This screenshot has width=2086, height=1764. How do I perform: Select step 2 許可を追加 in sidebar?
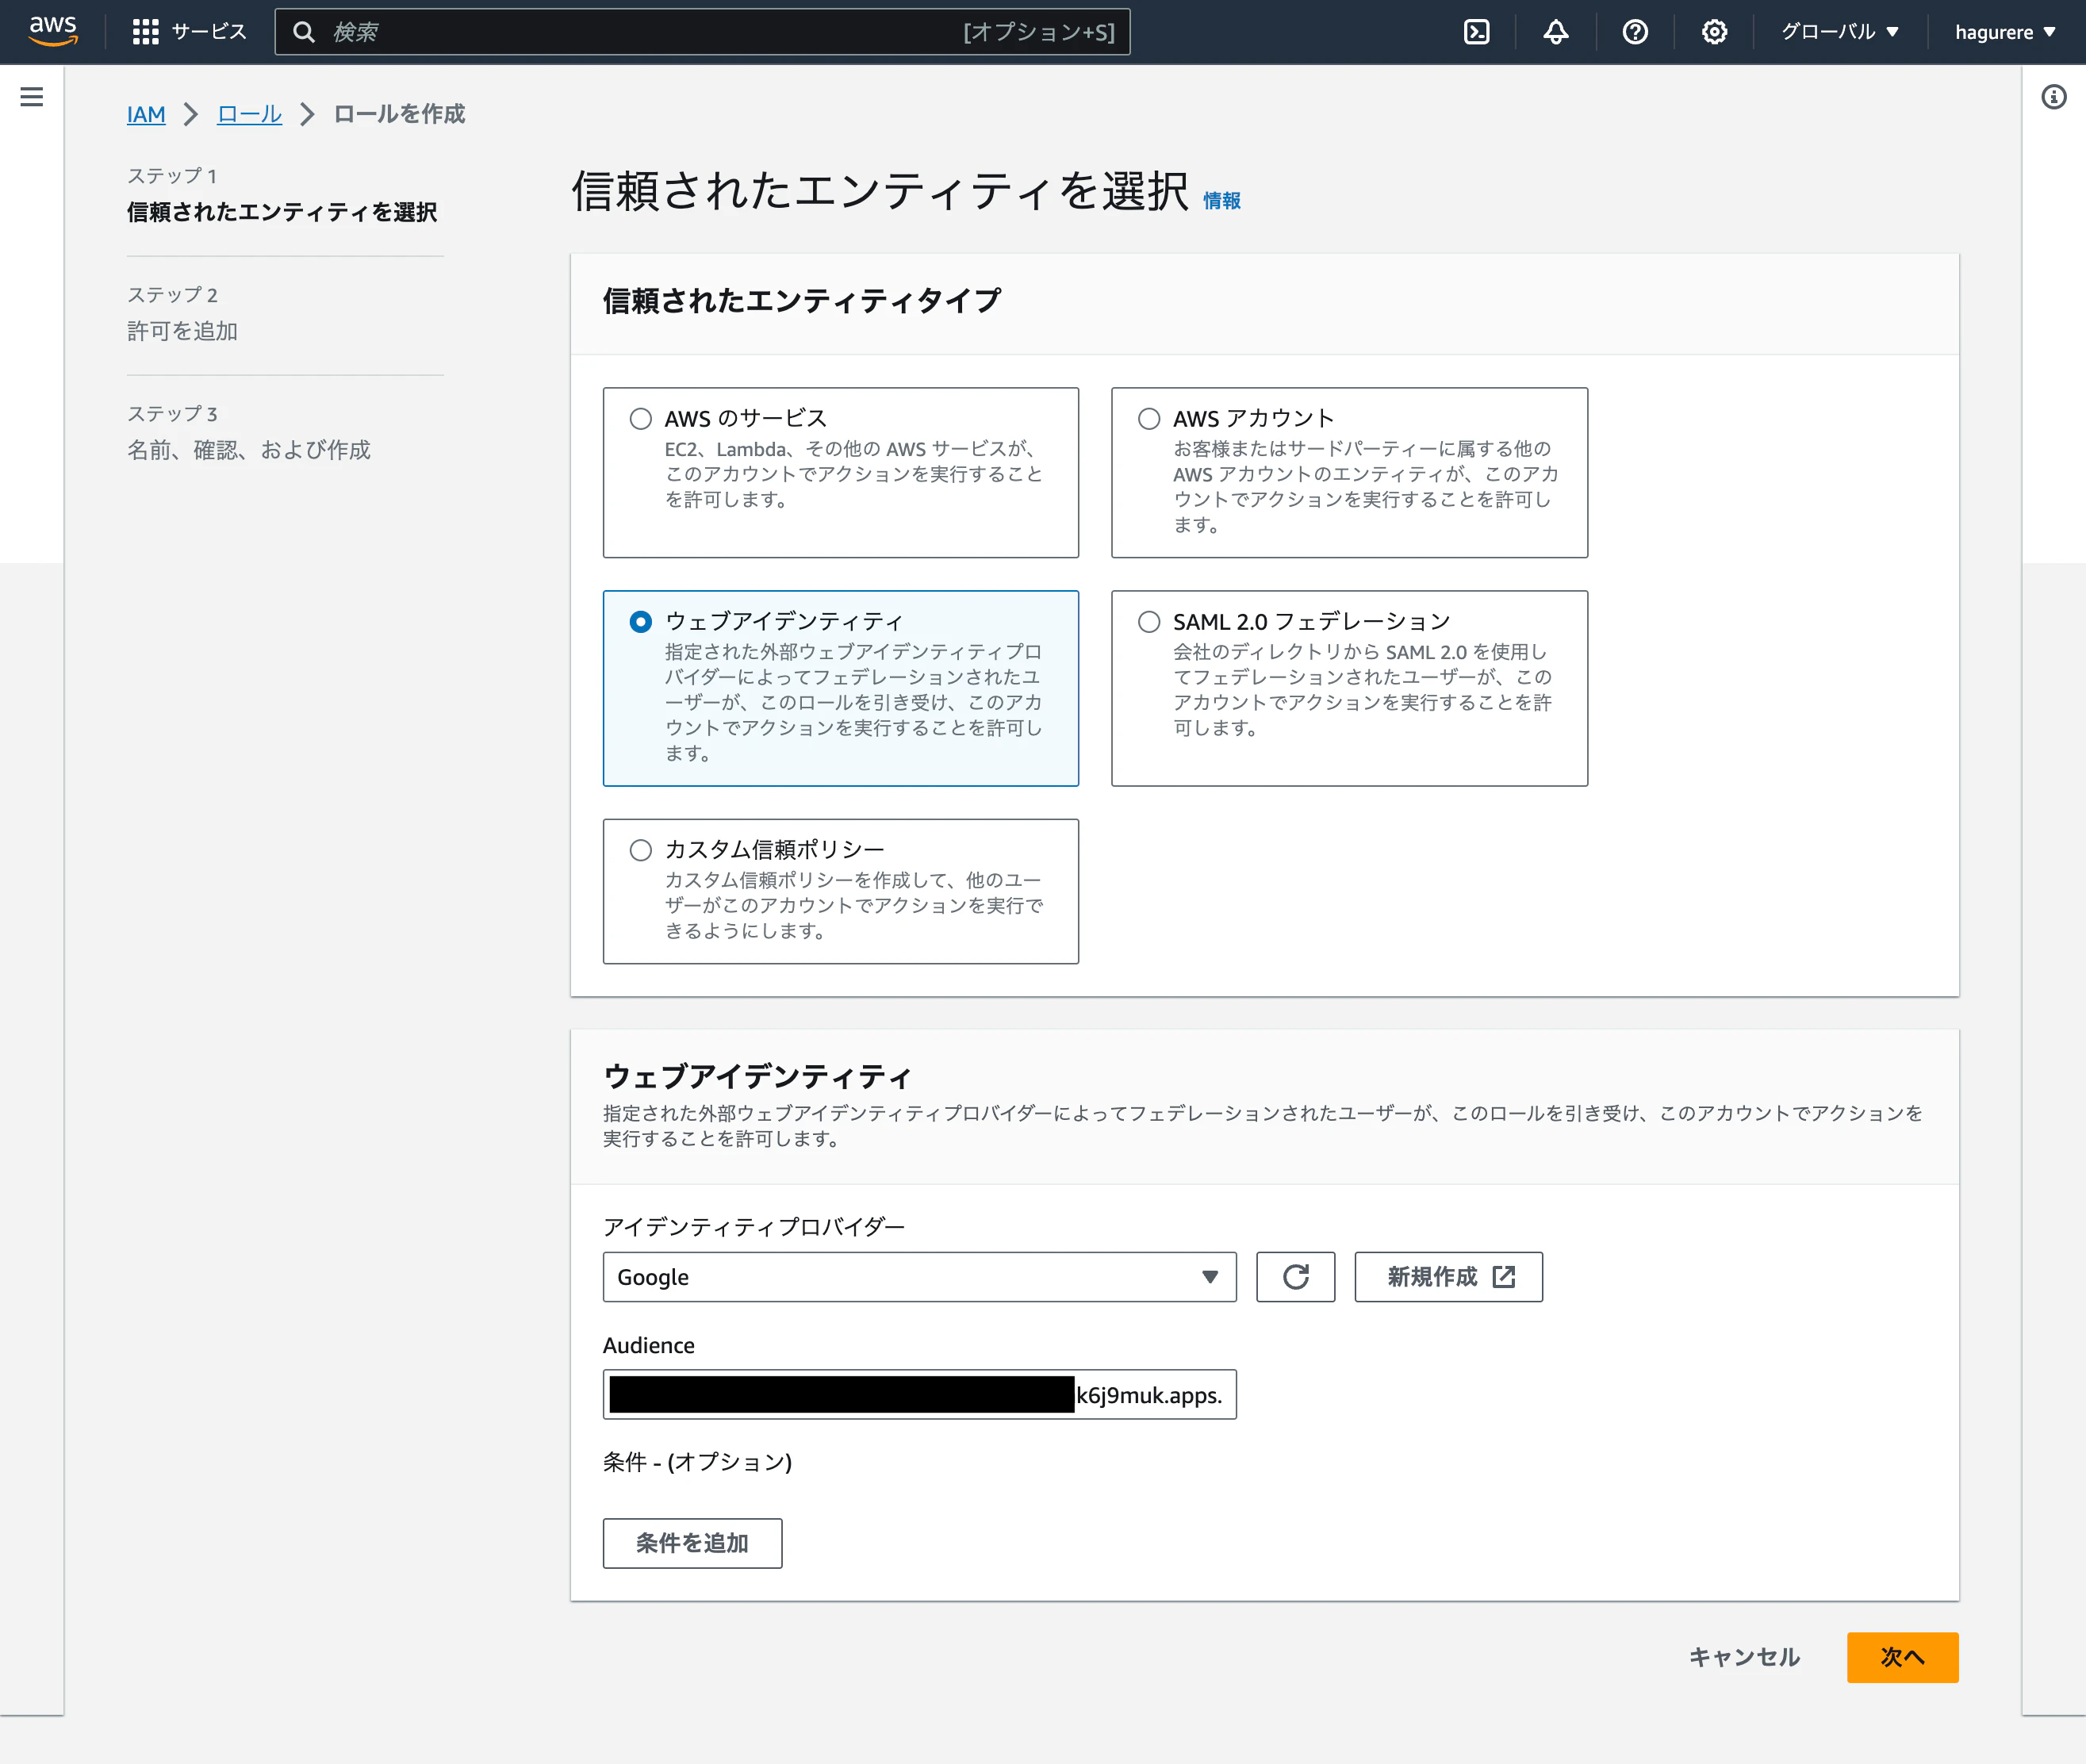point(182,331)
